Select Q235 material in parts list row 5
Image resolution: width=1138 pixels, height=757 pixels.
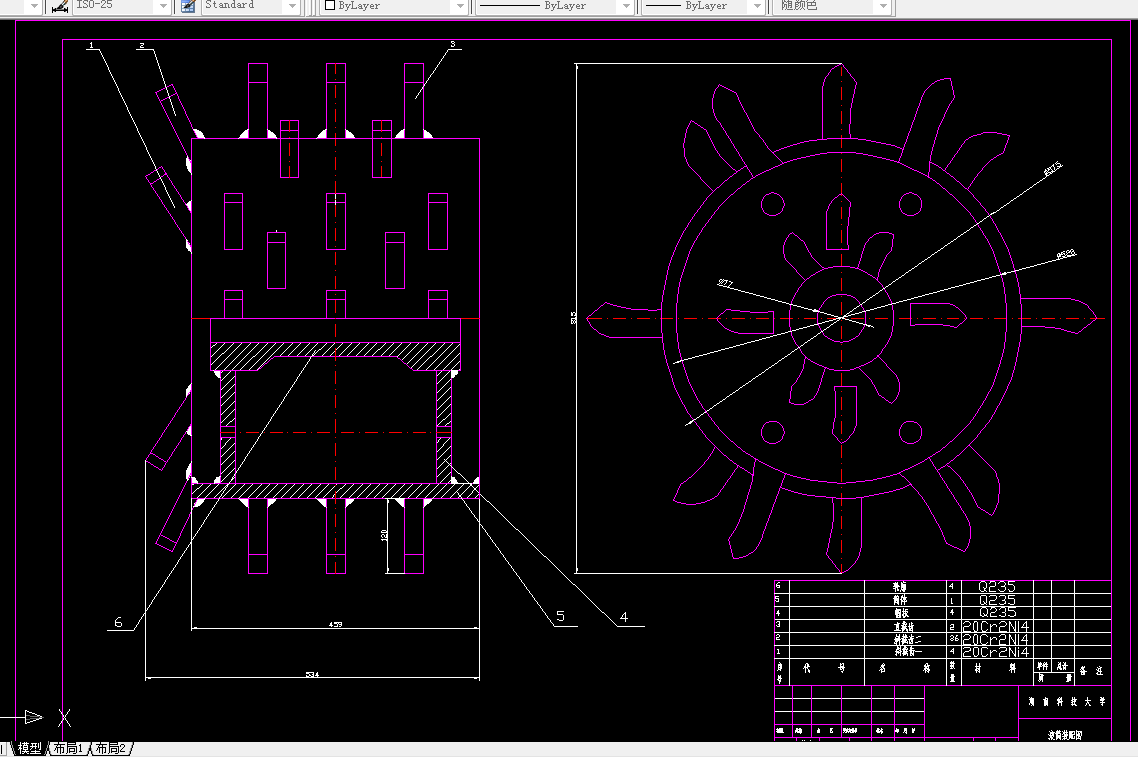click(x=996, y=600)
